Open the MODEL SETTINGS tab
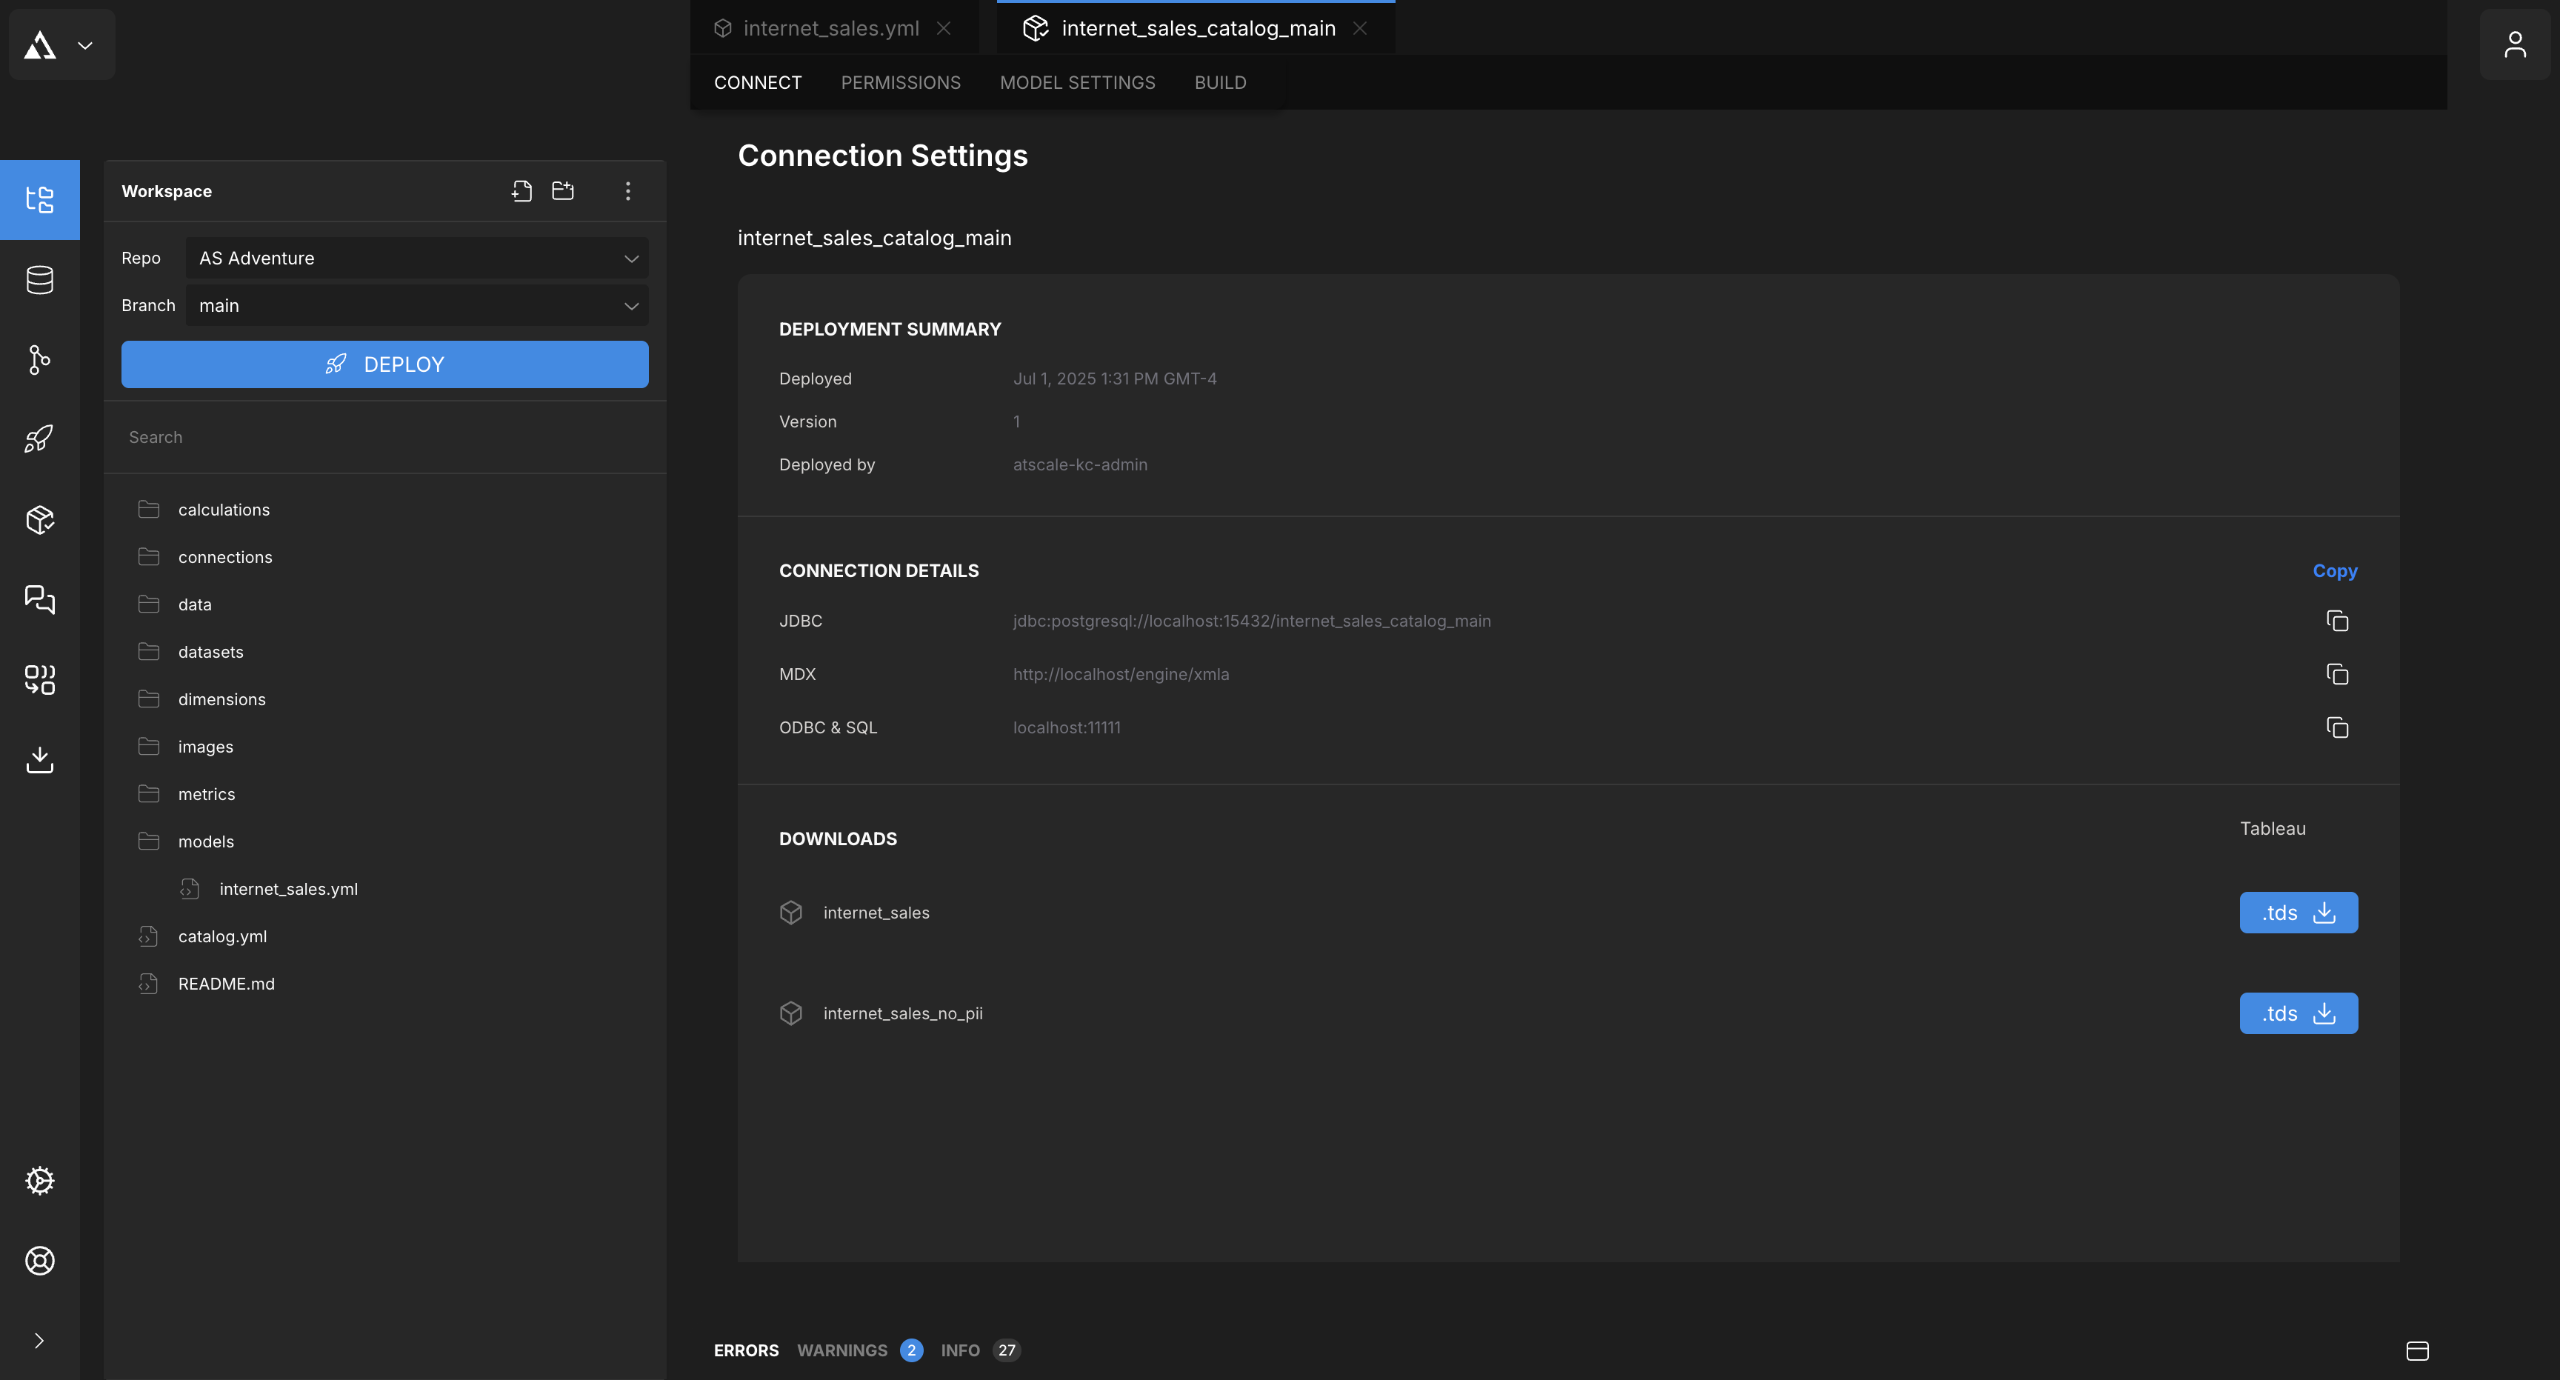Viewport: 2560px width, 1380px height. (x=1077, y=83)
